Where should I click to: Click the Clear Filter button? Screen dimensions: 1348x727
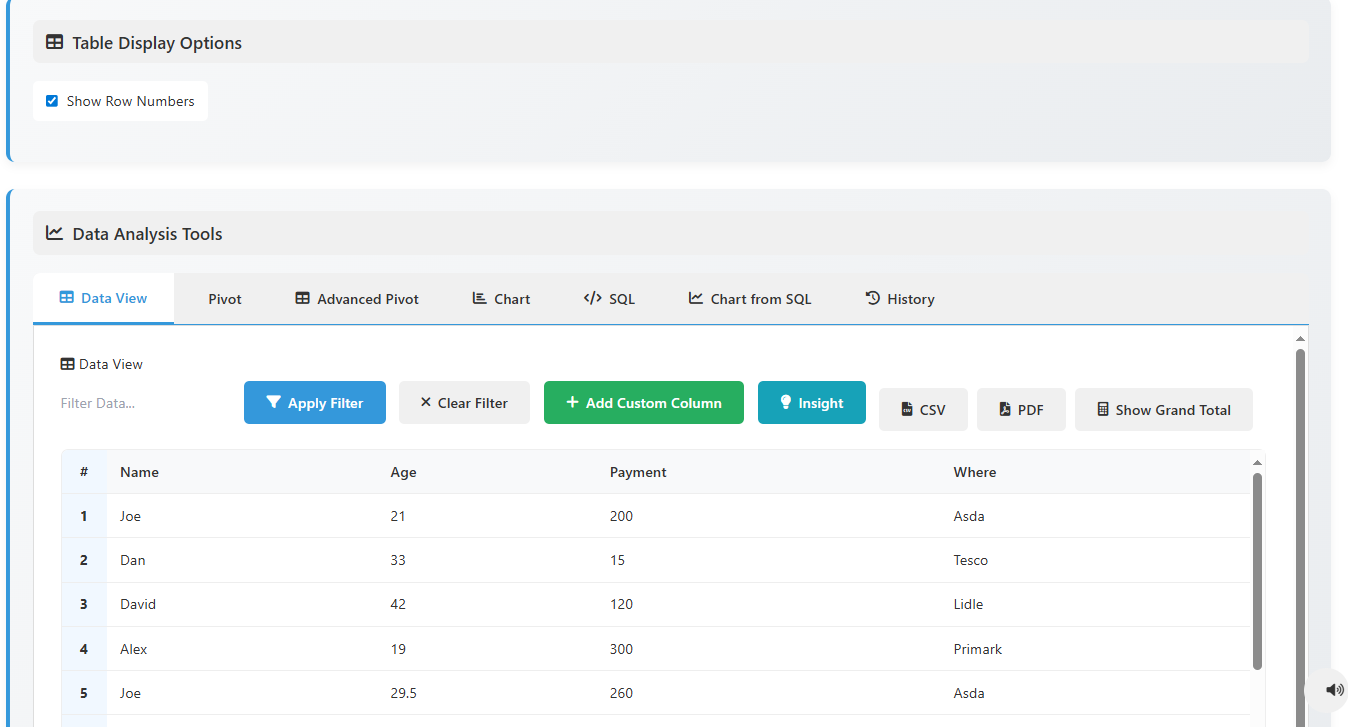tap(464, 402)
